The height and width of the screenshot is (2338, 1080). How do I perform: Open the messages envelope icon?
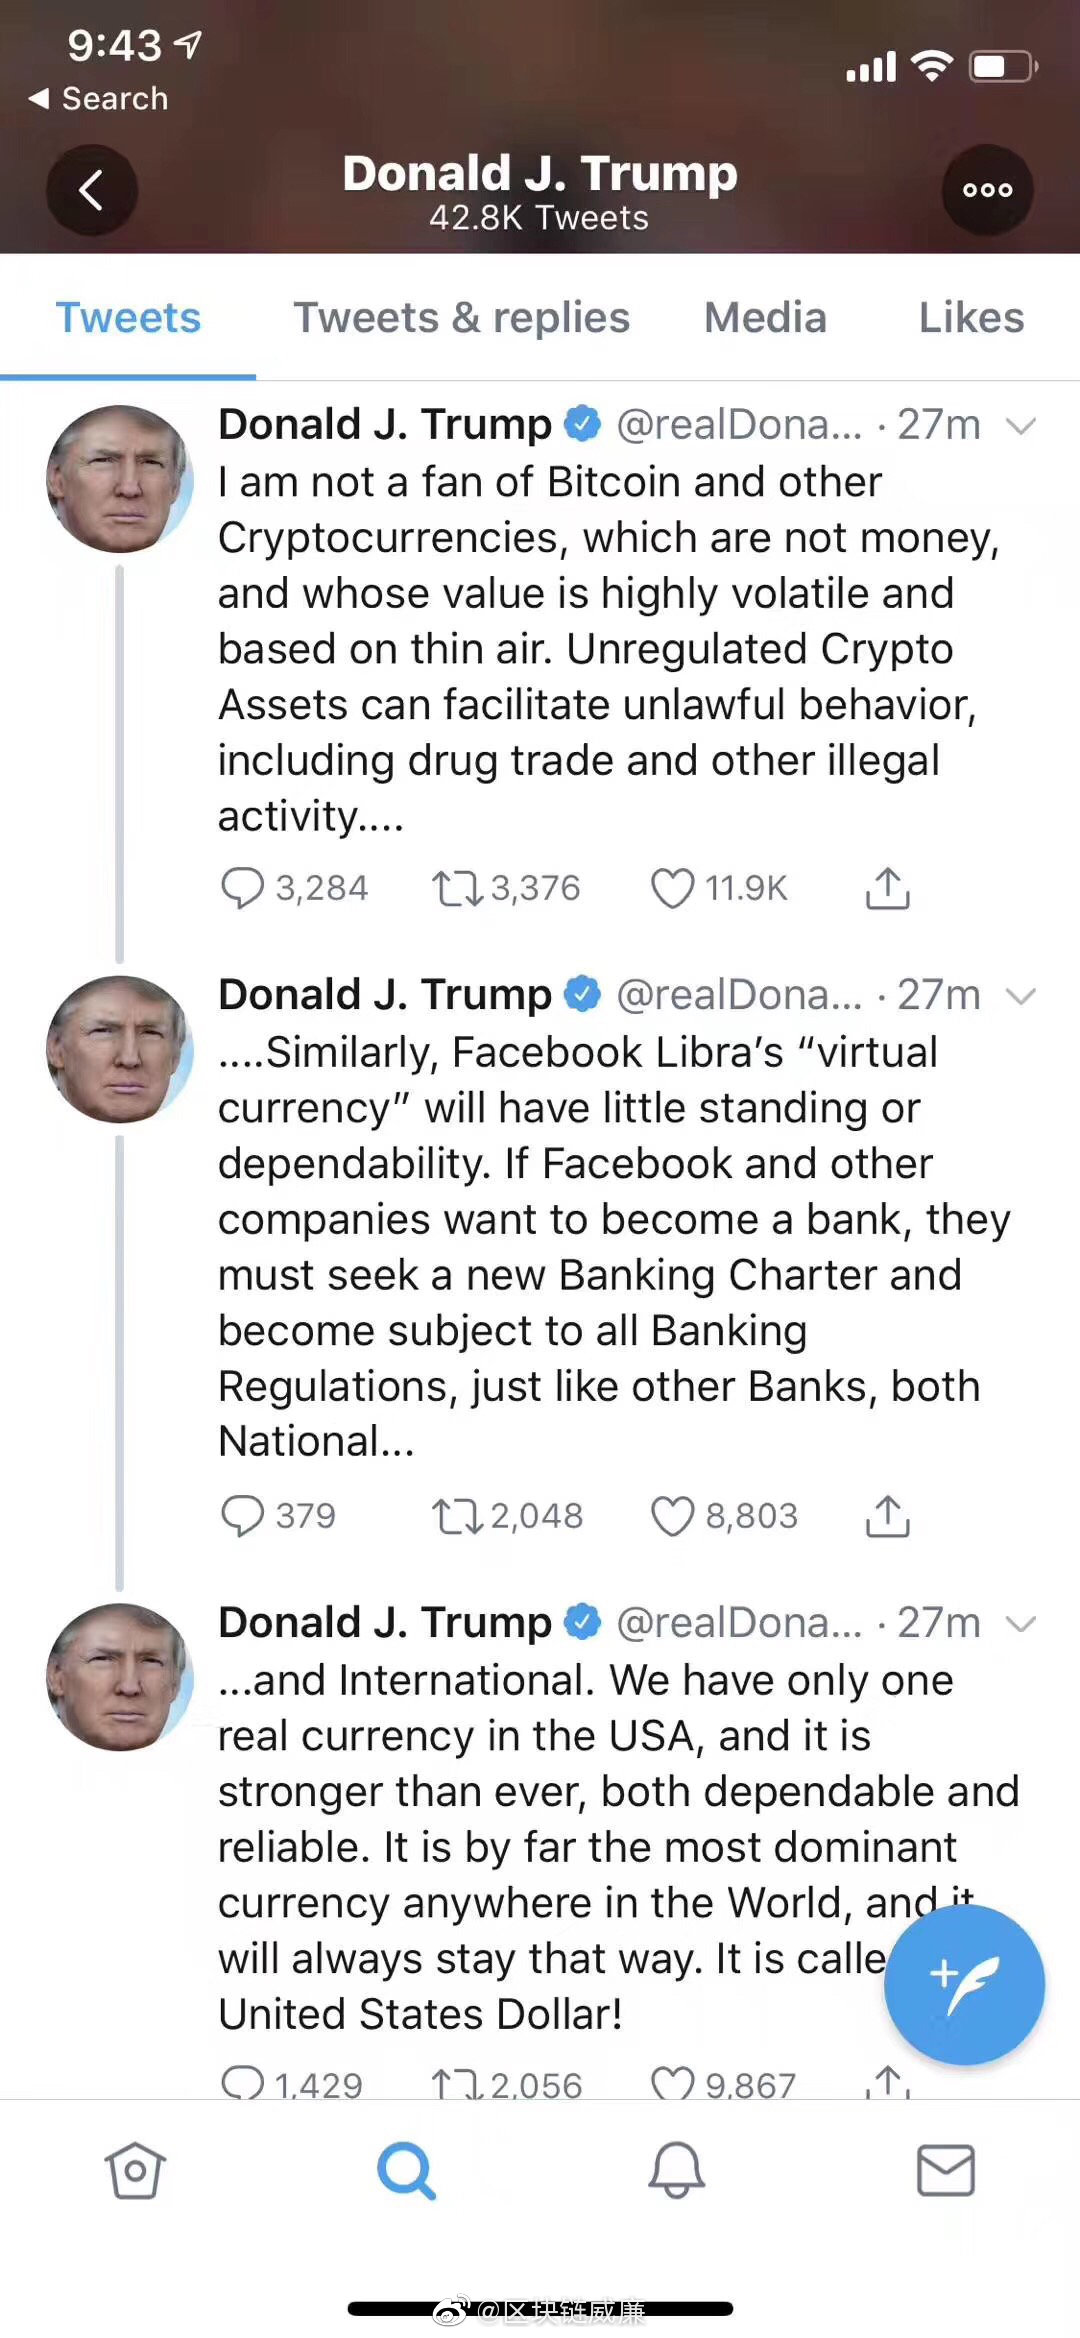click(946, 2170)
